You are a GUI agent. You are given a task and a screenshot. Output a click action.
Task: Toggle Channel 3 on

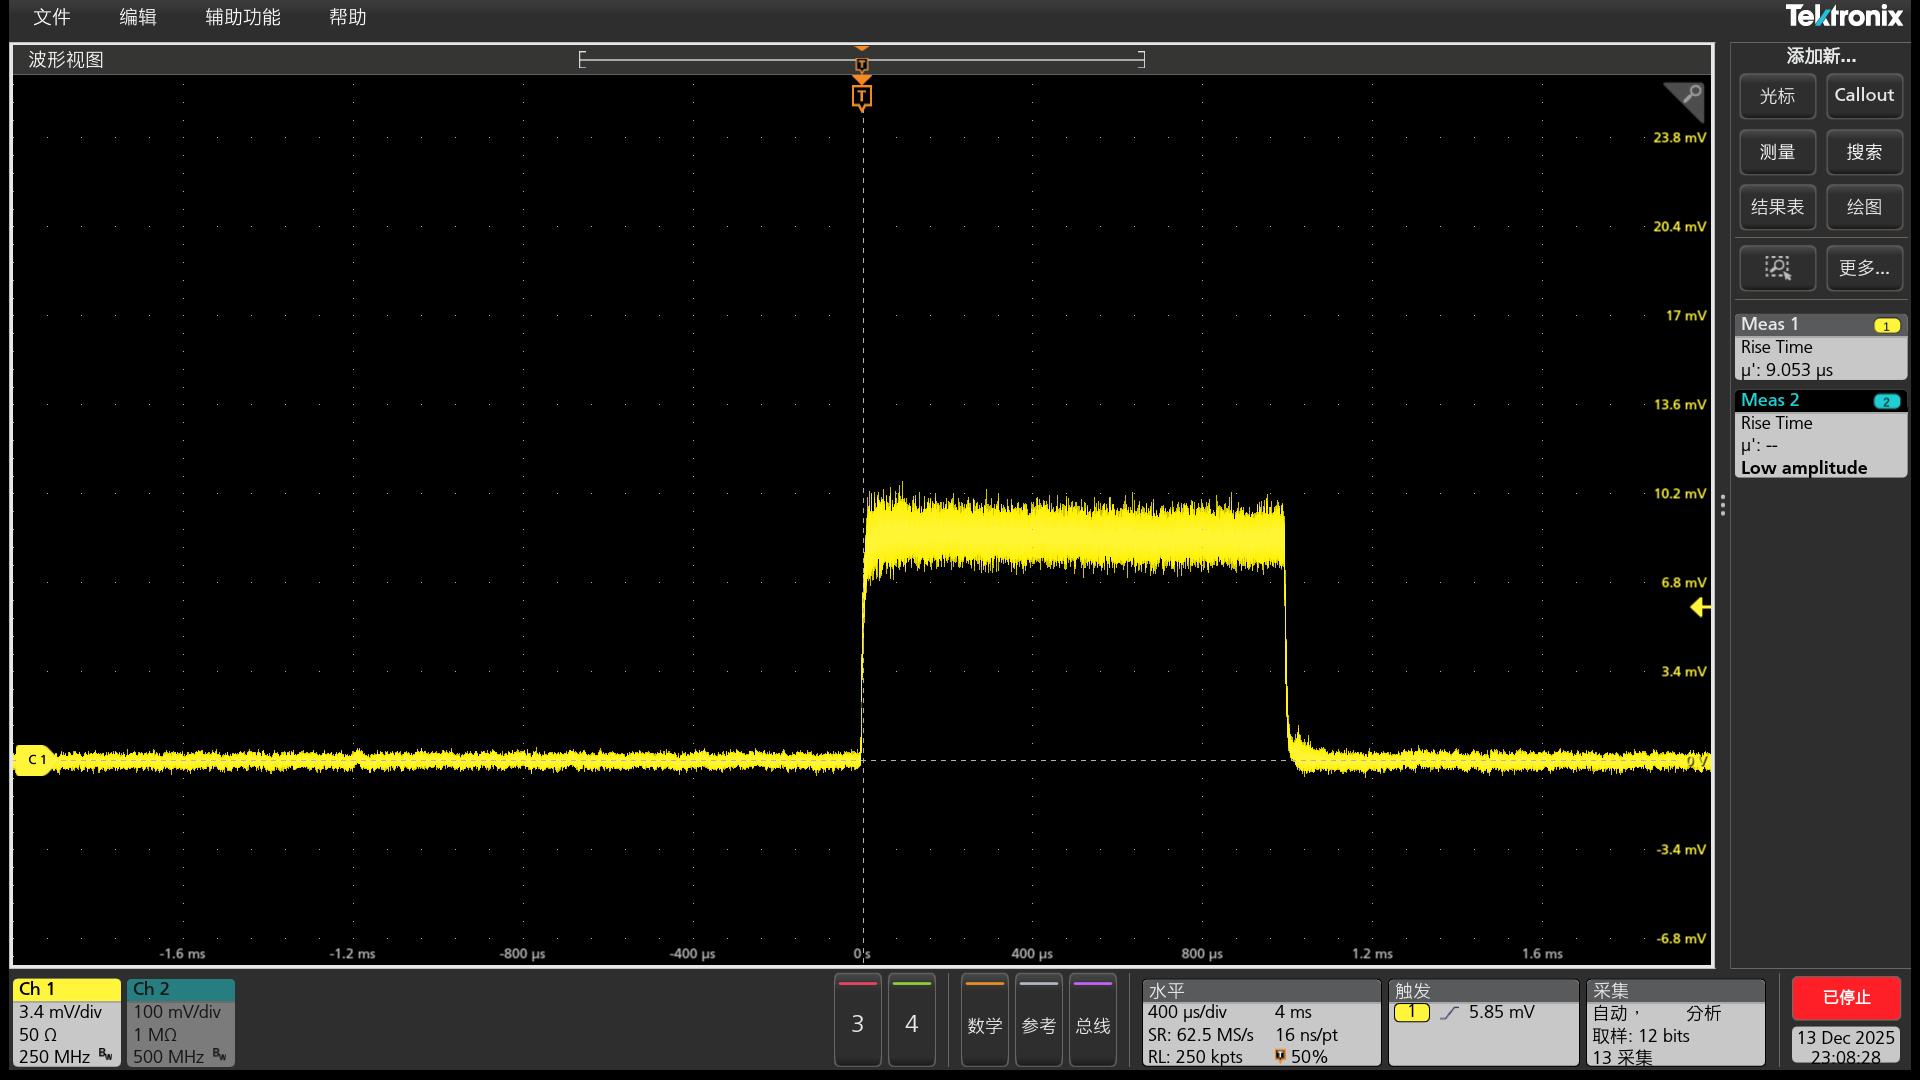[857, 1021]
